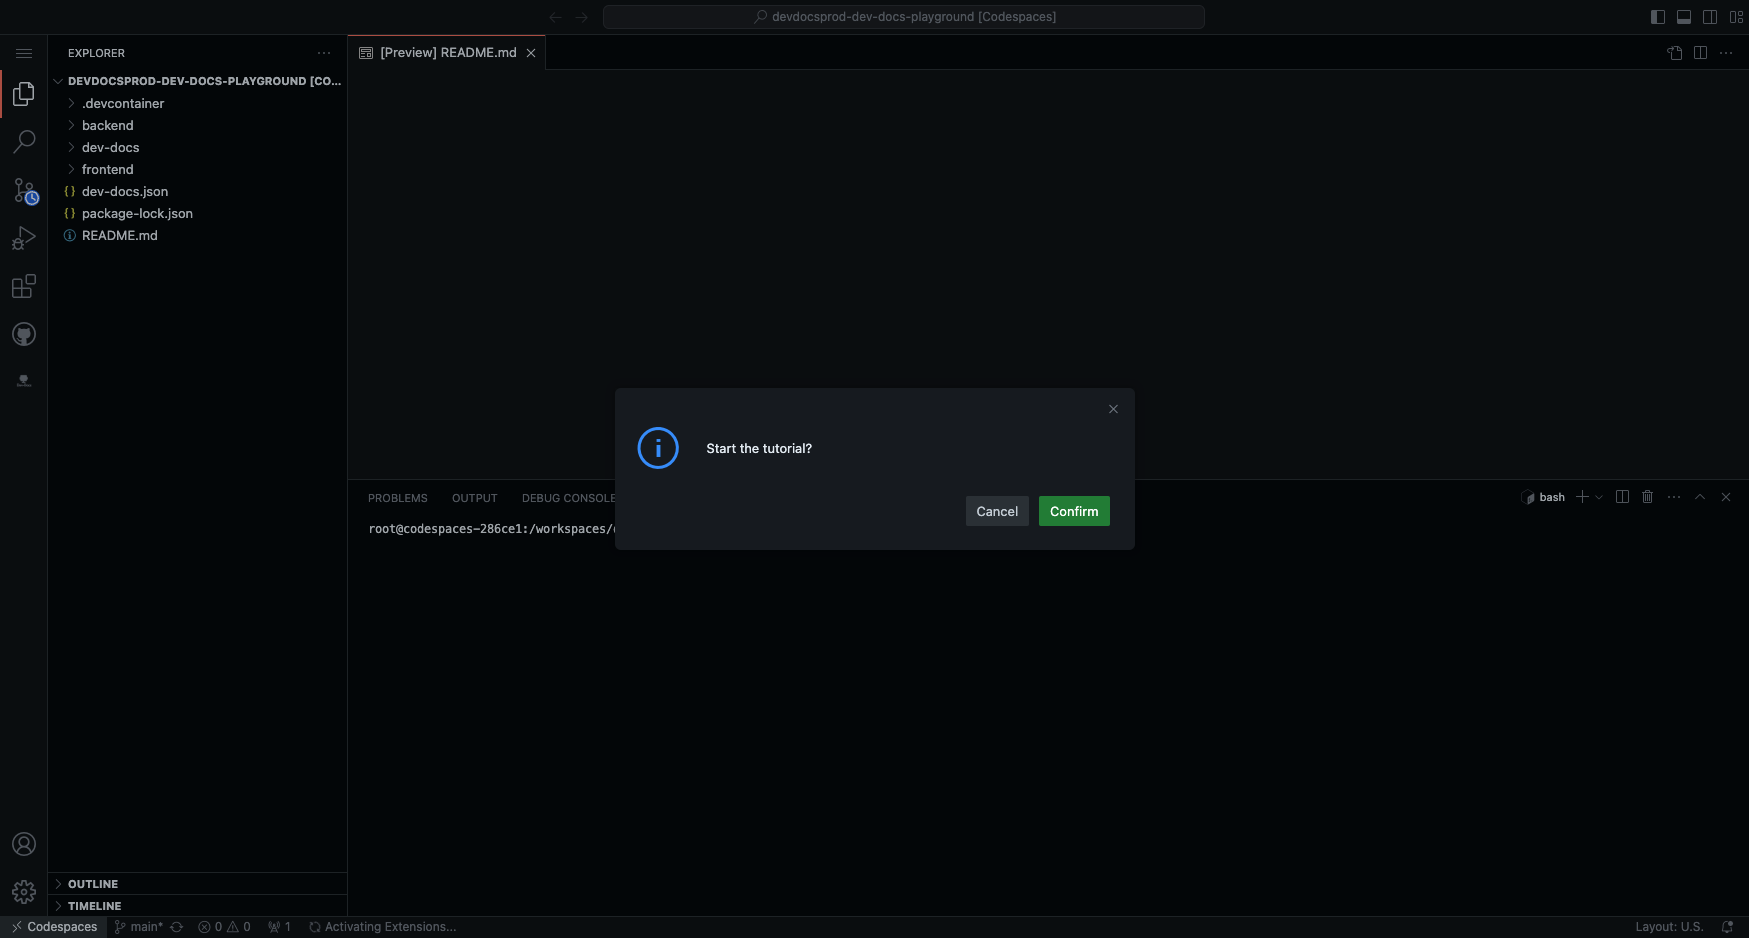Open the Run and Debug view
This screenshot has height=938, width=1749.
click(24, 238)
